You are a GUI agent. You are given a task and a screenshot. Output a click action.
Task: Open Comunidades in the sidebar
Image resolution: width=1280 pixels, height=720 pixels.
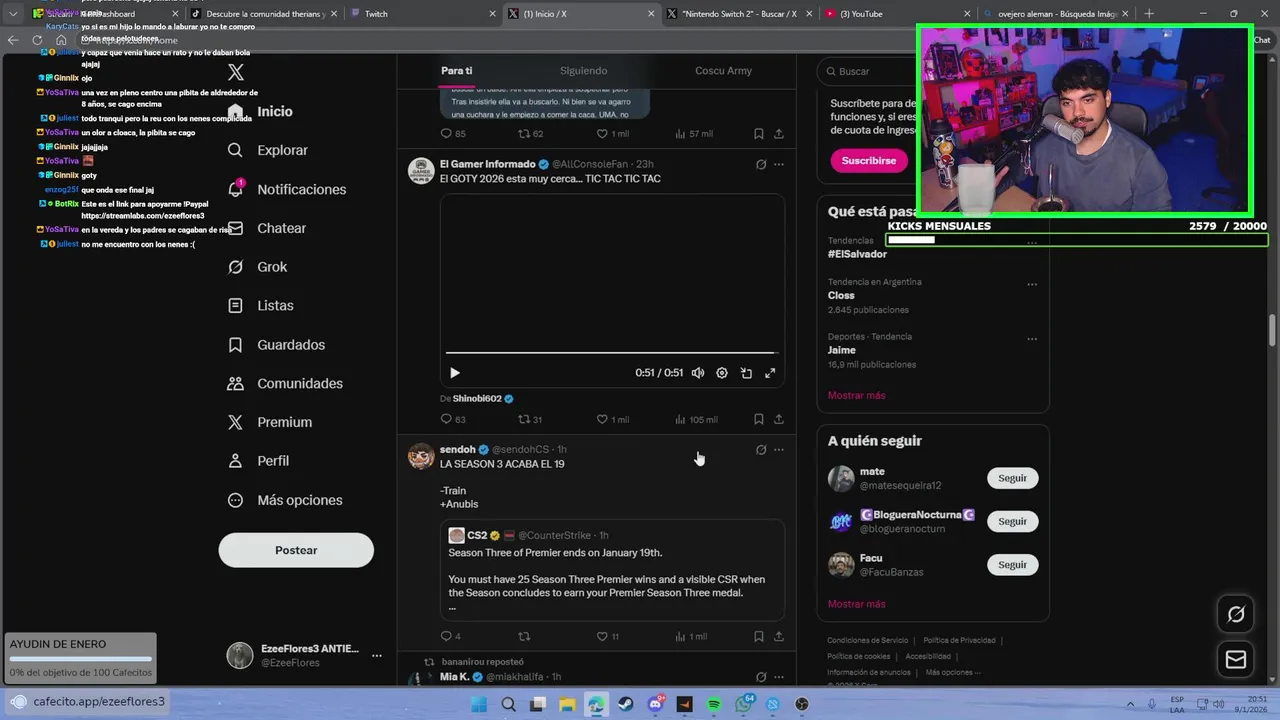click(285, 383)
